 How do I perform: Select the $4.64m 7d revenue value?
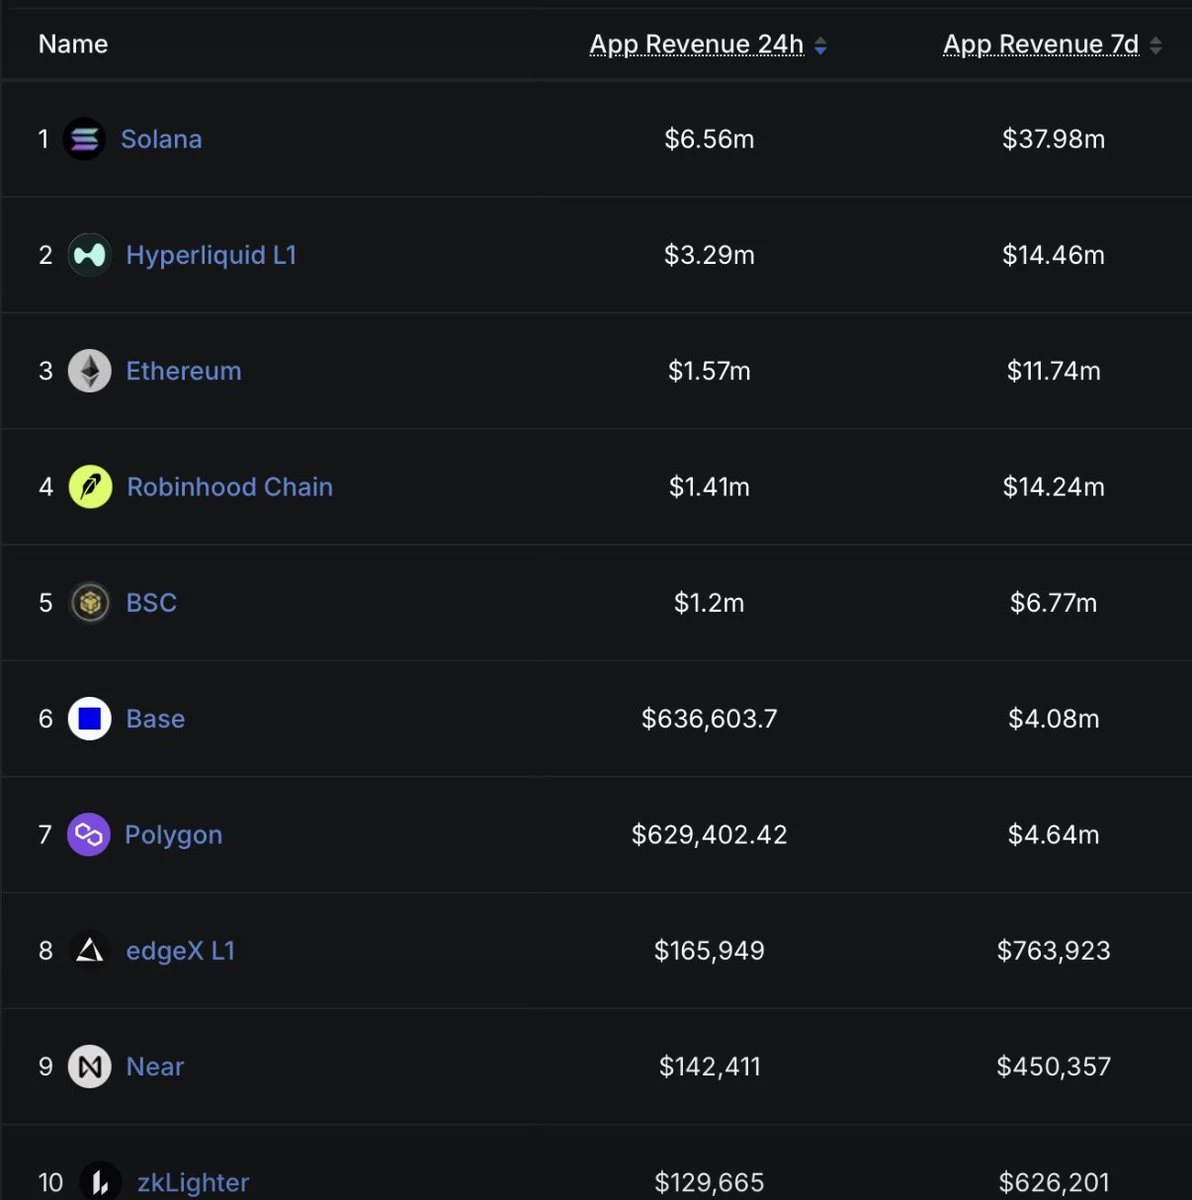(x=1053, y=835)
